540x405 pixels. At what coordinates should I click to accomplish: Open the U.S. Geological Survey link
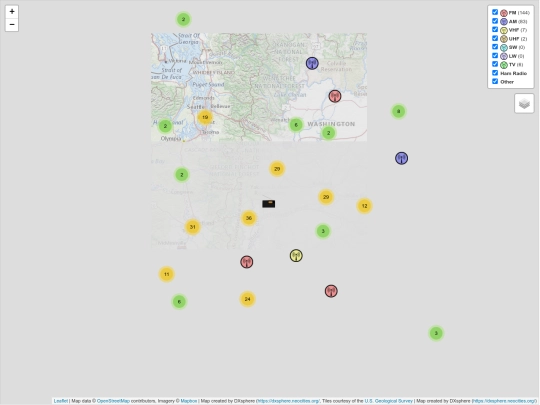tap(388, 401)
